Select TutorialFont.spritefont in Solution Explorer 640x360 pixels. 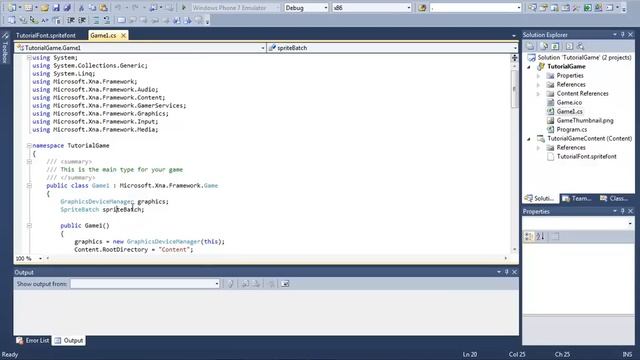(x=586, y=156)
